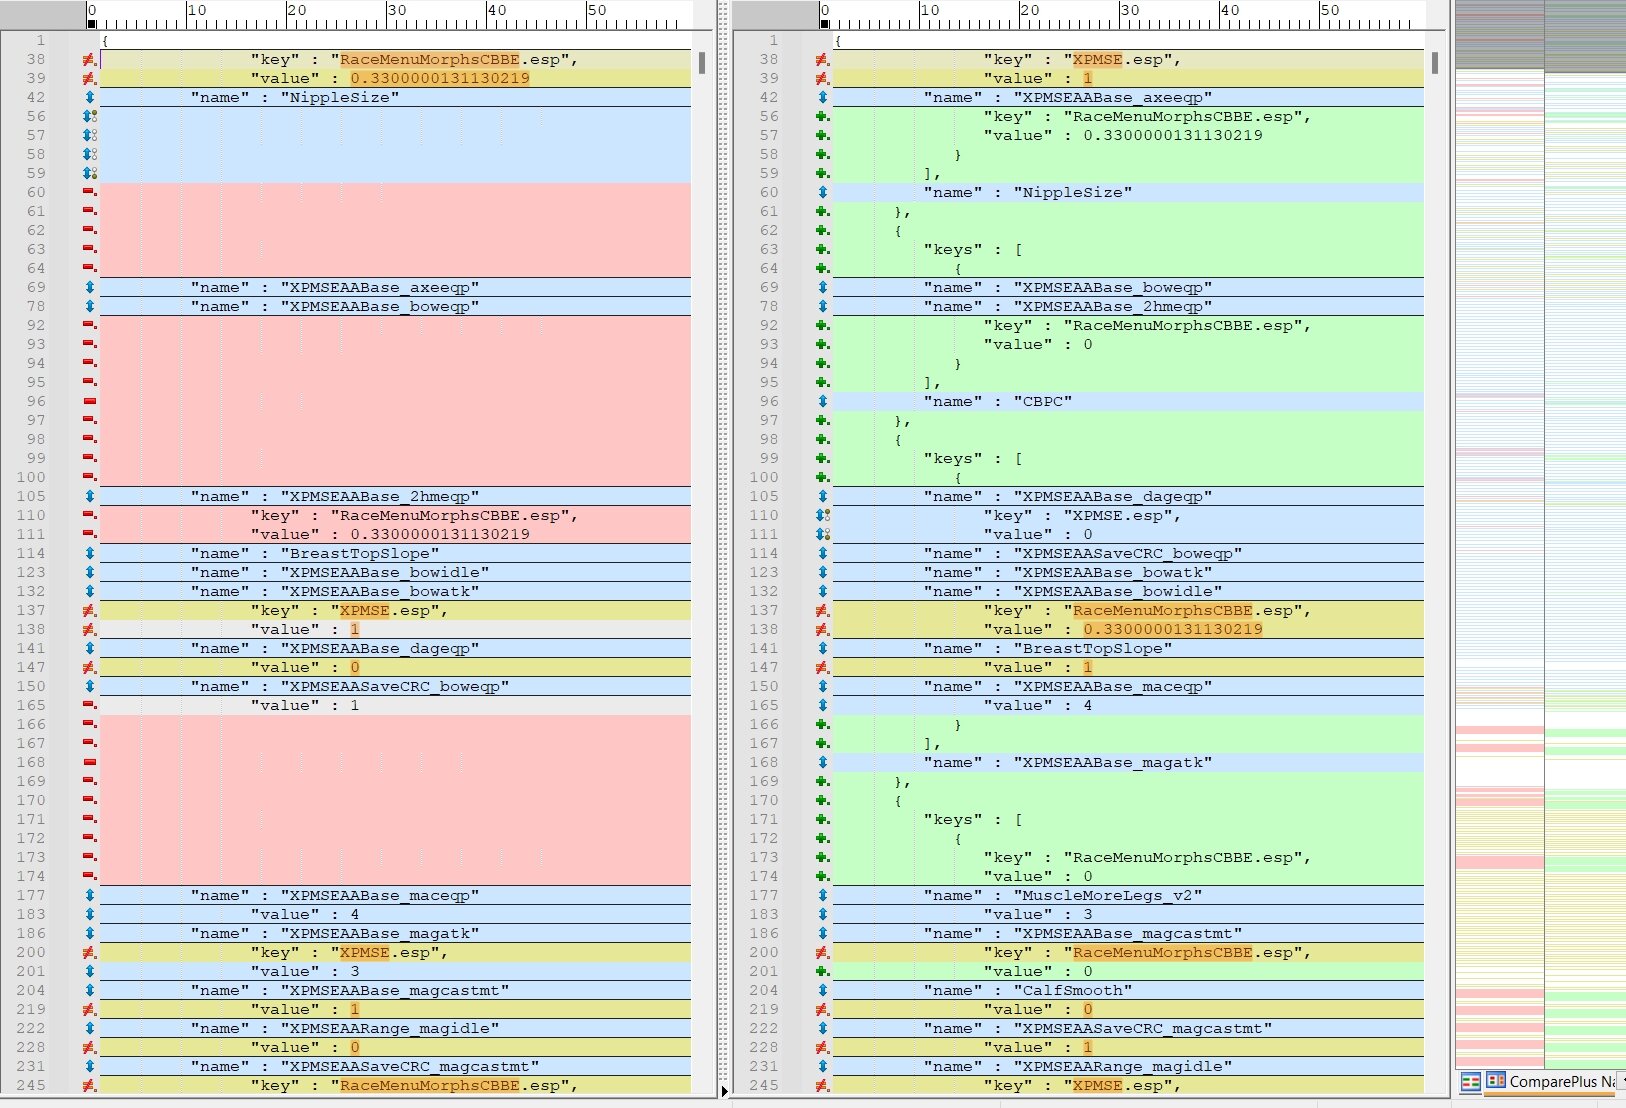Click "MuscleMoreLegs_v2" in the right pane
Image resolution: width=1626 pixels, height=1108 pixels.
click(x=1108, y=896)
